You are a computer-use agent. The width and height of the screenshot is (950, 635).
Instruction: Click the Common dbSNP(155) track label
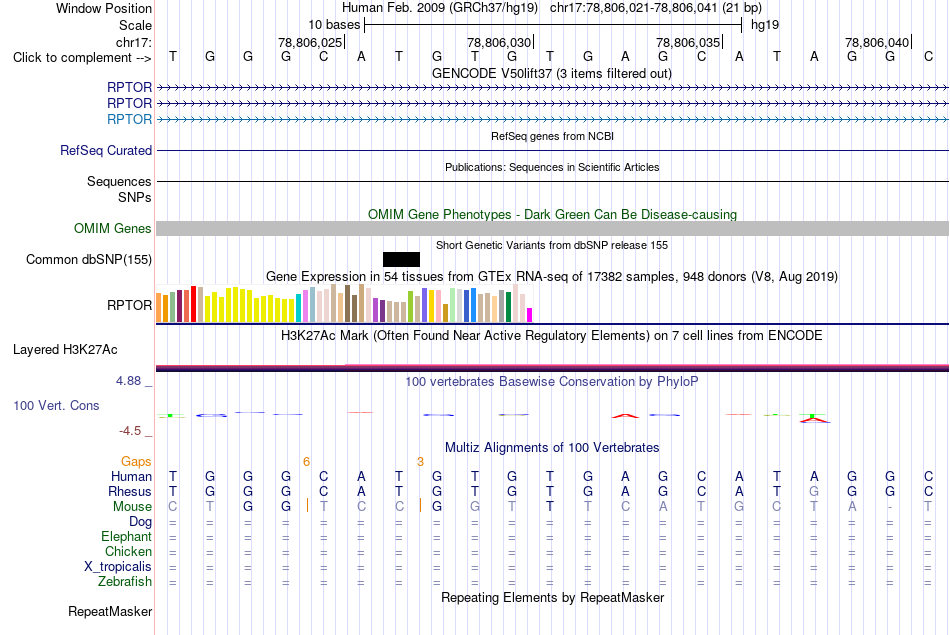[88, 259]
